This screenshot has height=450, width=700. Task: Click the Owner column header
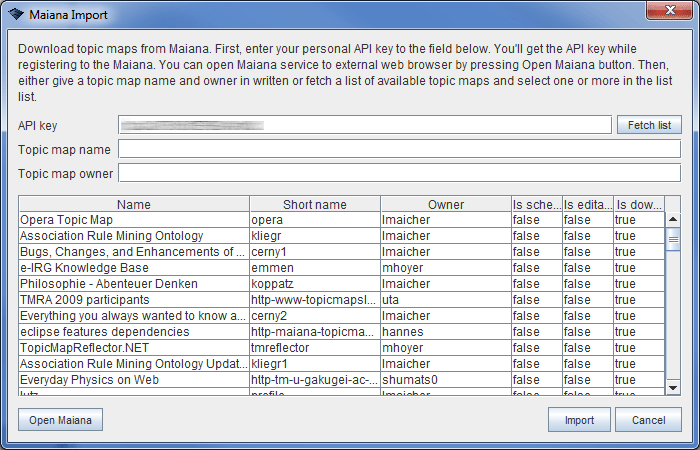445,204
